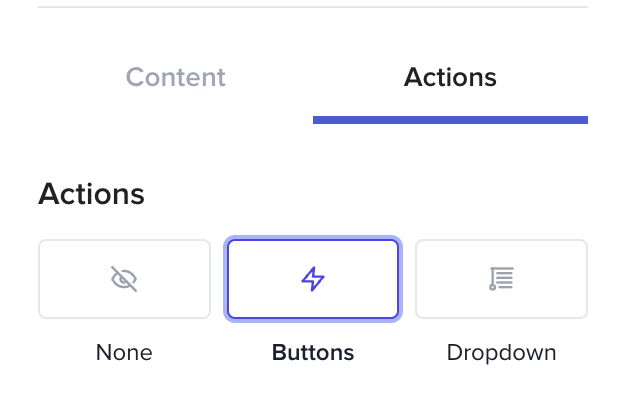Show actions as Buttons

313,279
